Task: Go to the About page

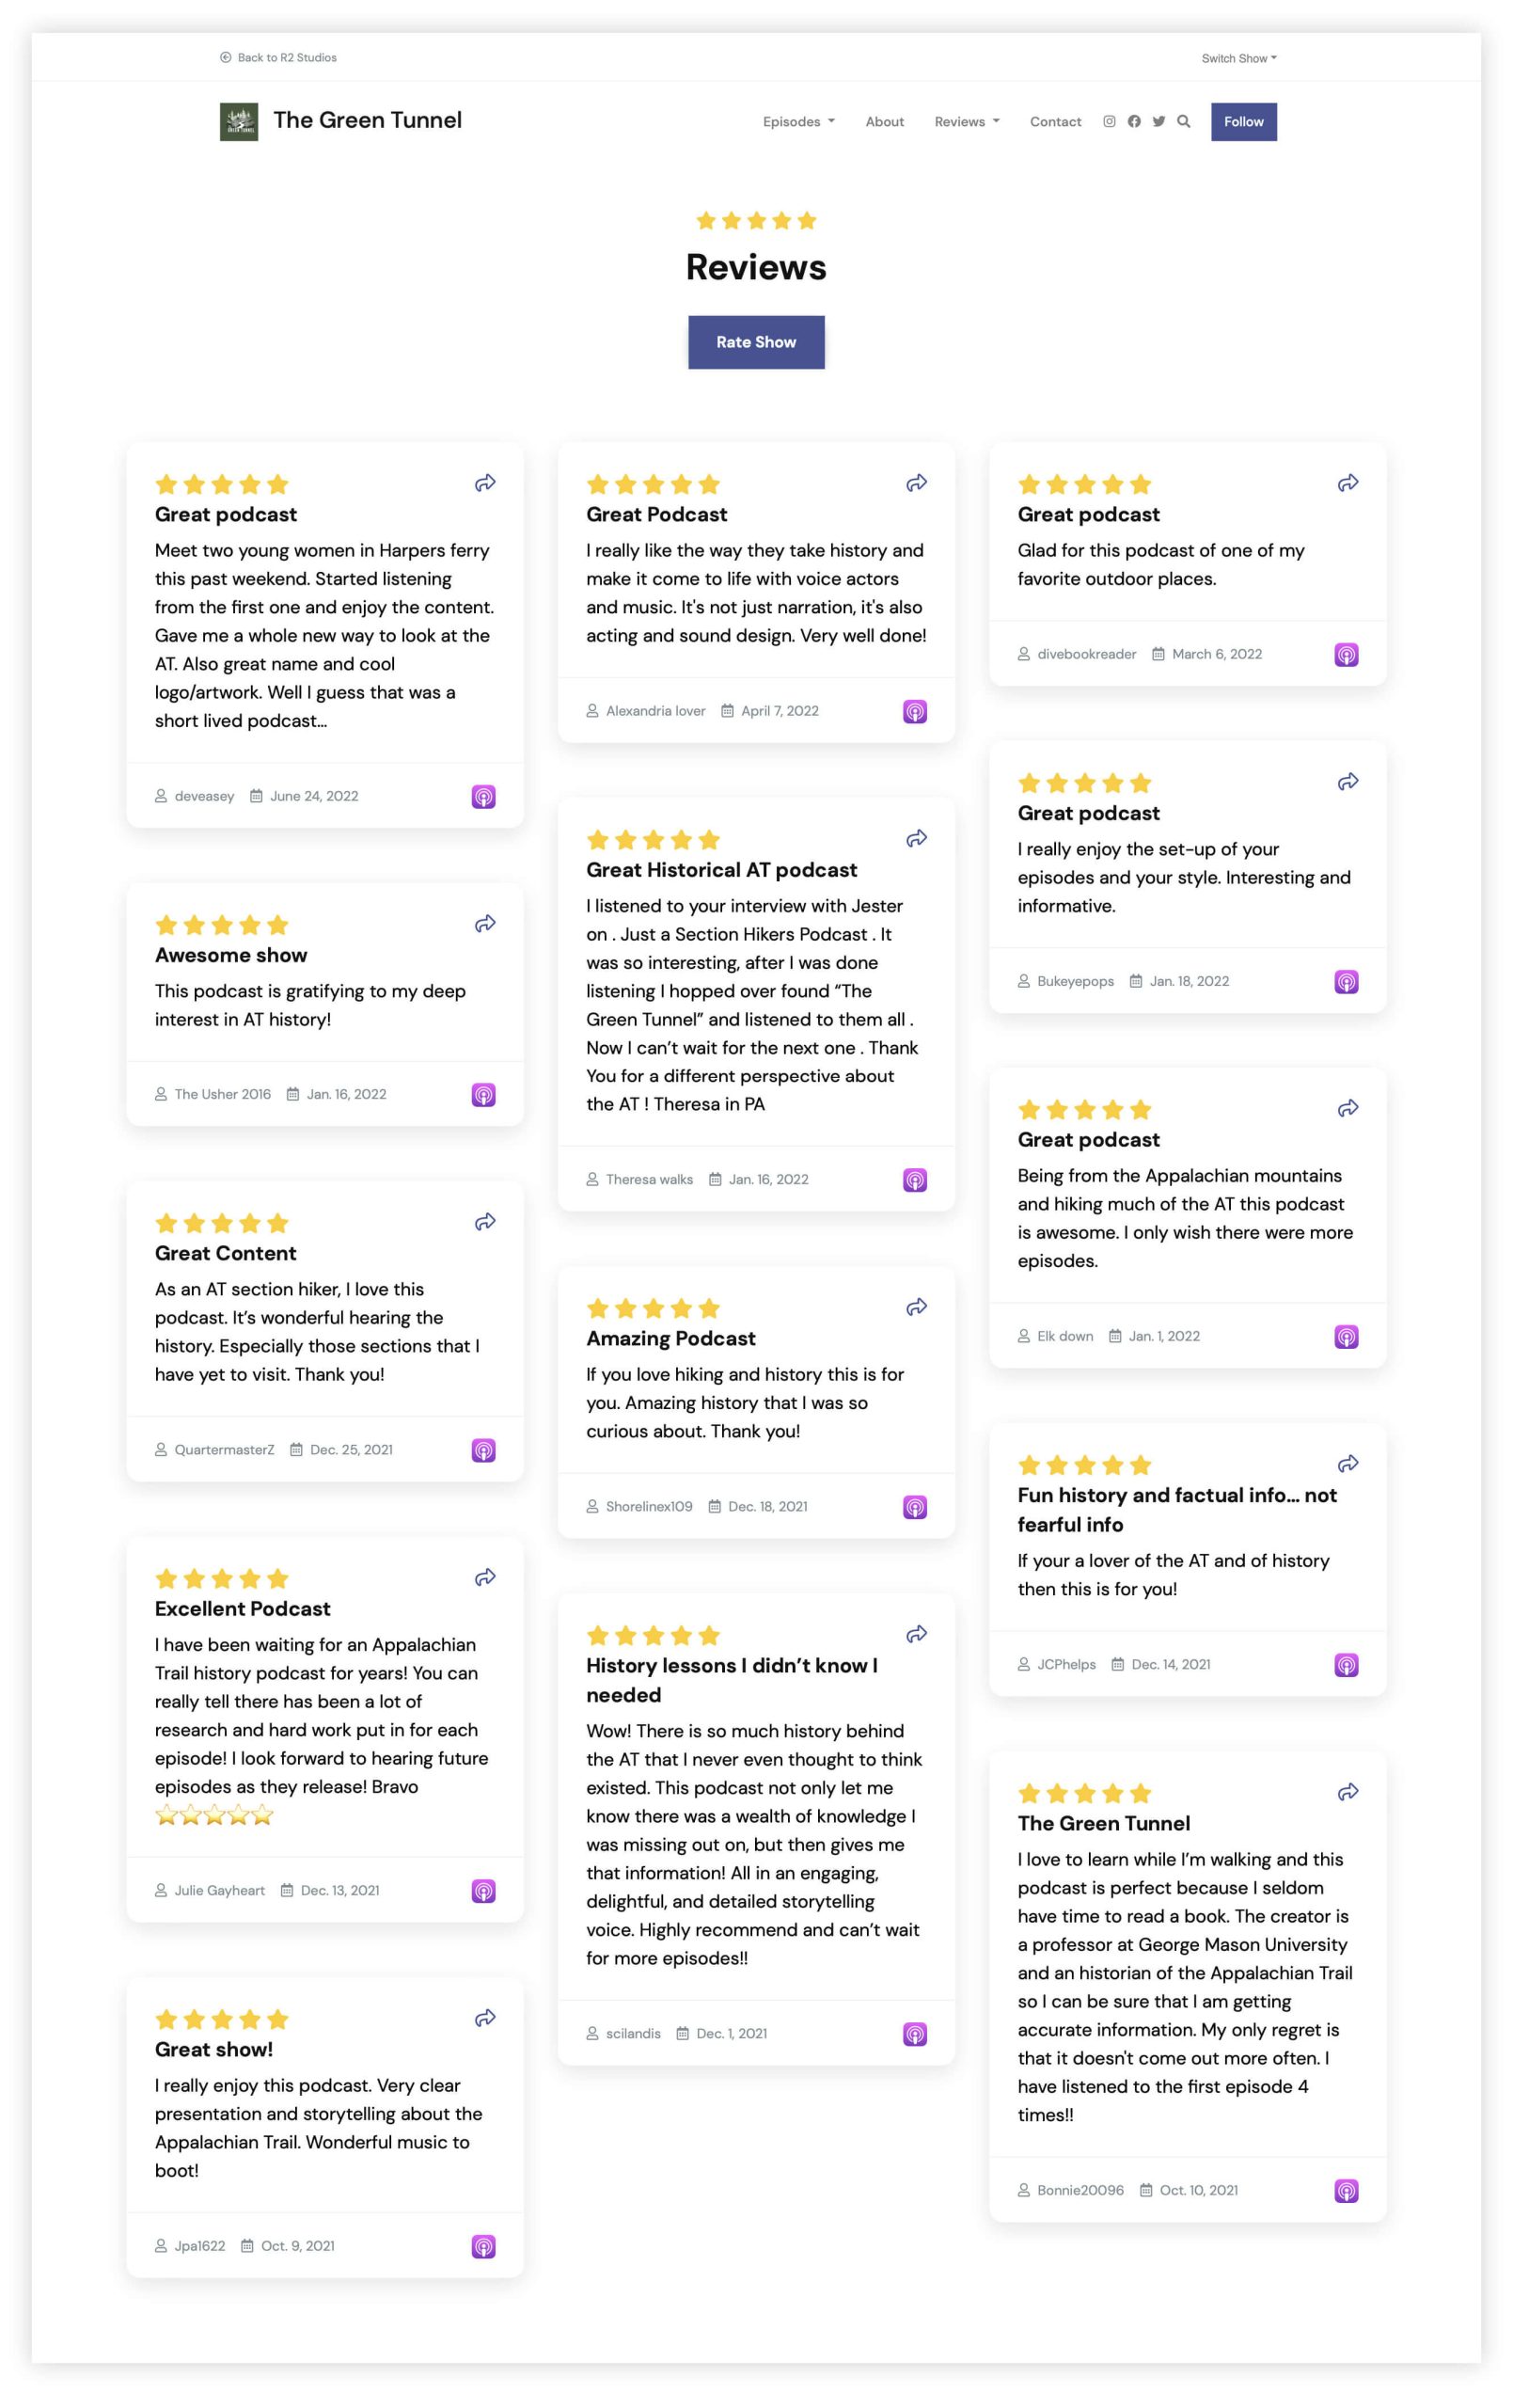Action: pyautogui.click(x=884, y=122)
